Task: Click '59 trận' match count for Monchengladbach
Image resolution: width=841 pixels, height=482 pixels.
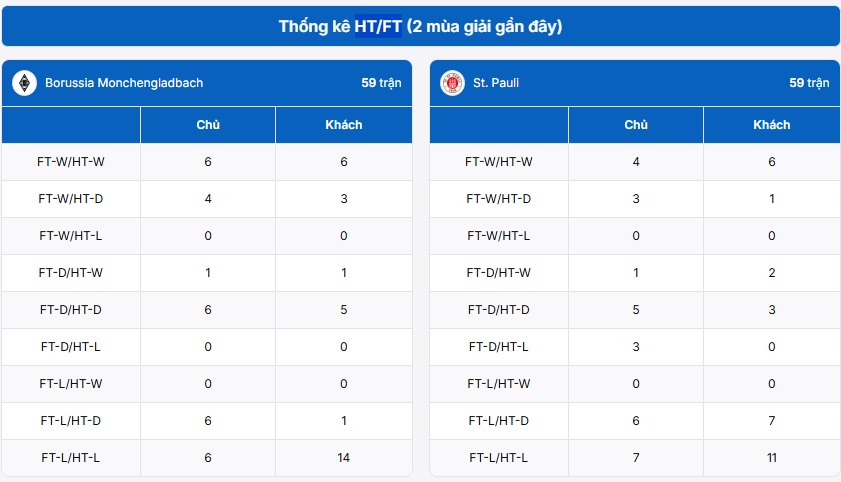Action: (381, 83)
